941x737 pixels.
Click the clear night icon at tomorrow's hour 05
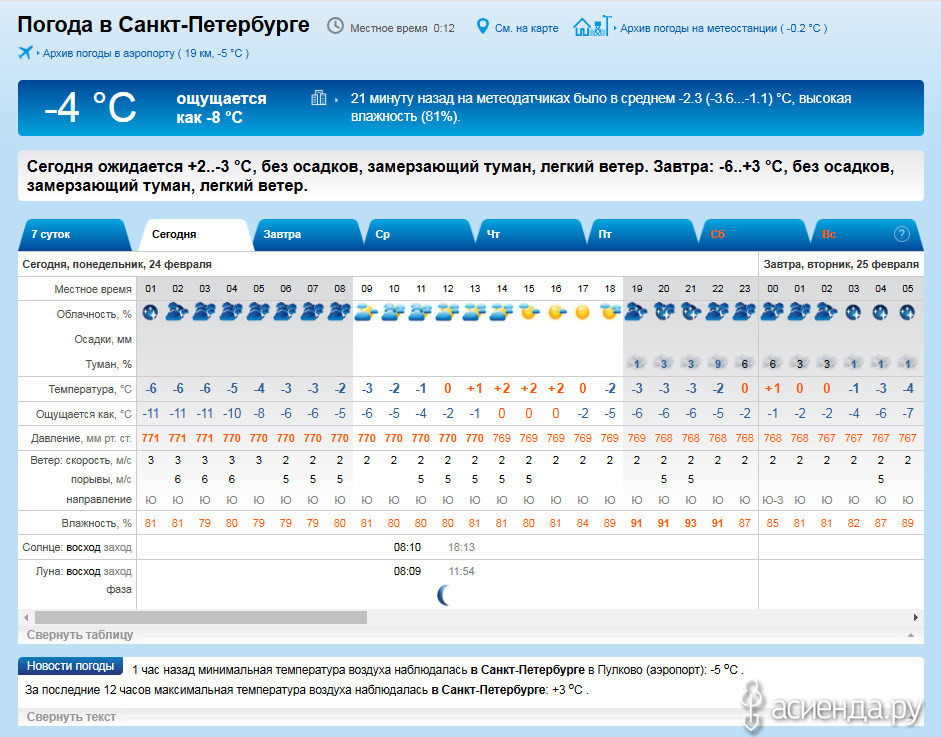pyautogui.click(x=907, y=312)
